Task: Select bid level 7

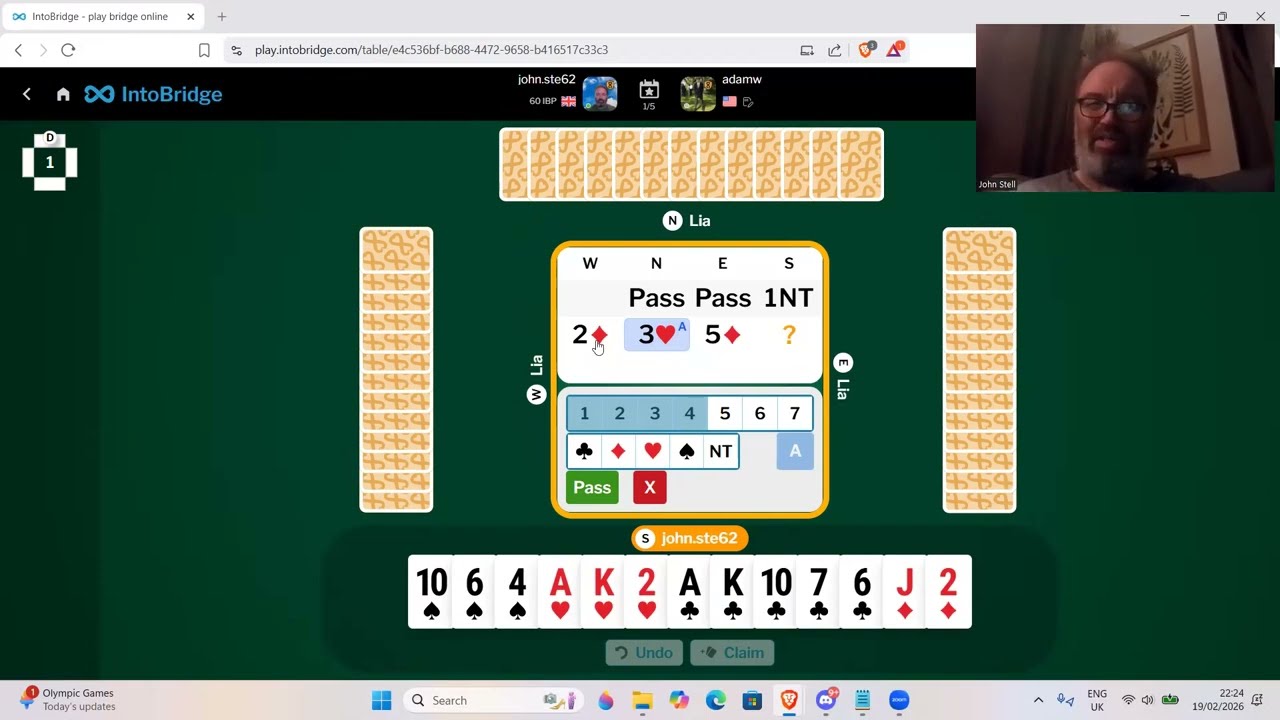Action: tap(795, 413)
